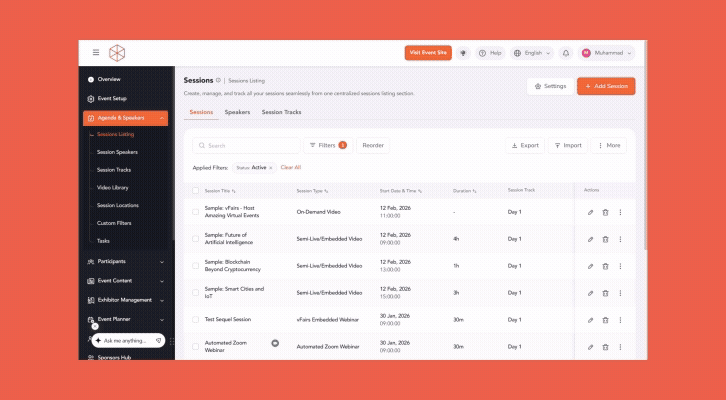Click the Visit Event Site button
726x400 pixels.
click(x=428, y=53)
